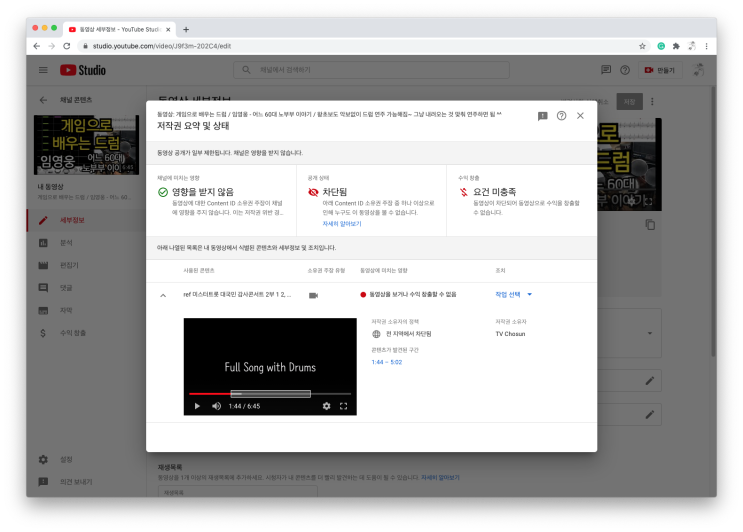743x532 pixels.
Task: Play the claim preview video
Action: [x=197, y=406]
